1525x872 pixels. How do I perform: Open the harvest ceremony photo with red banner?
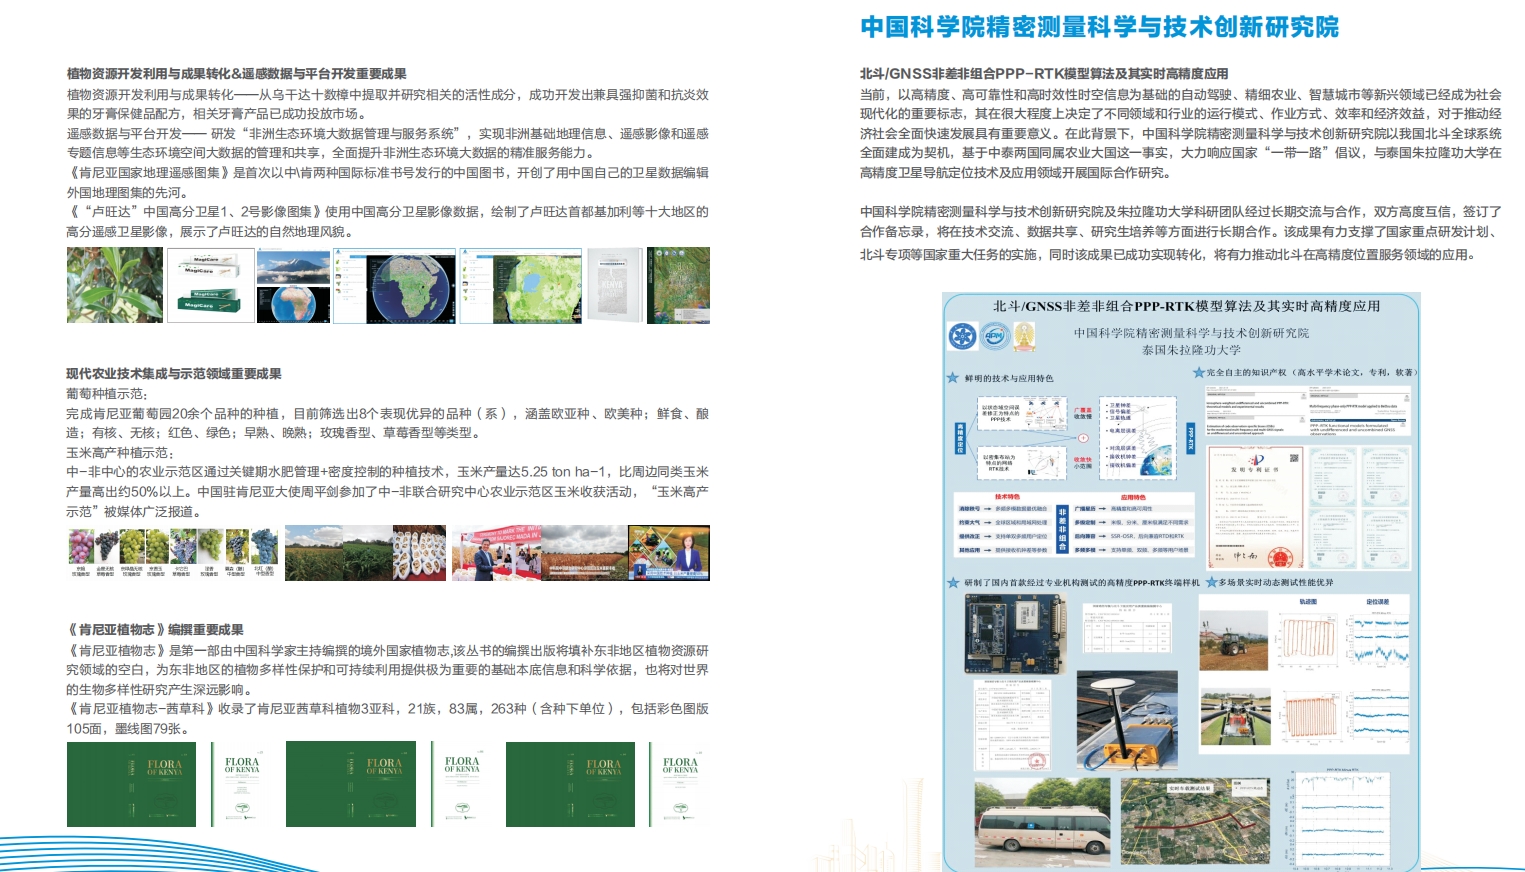(496, 554)
